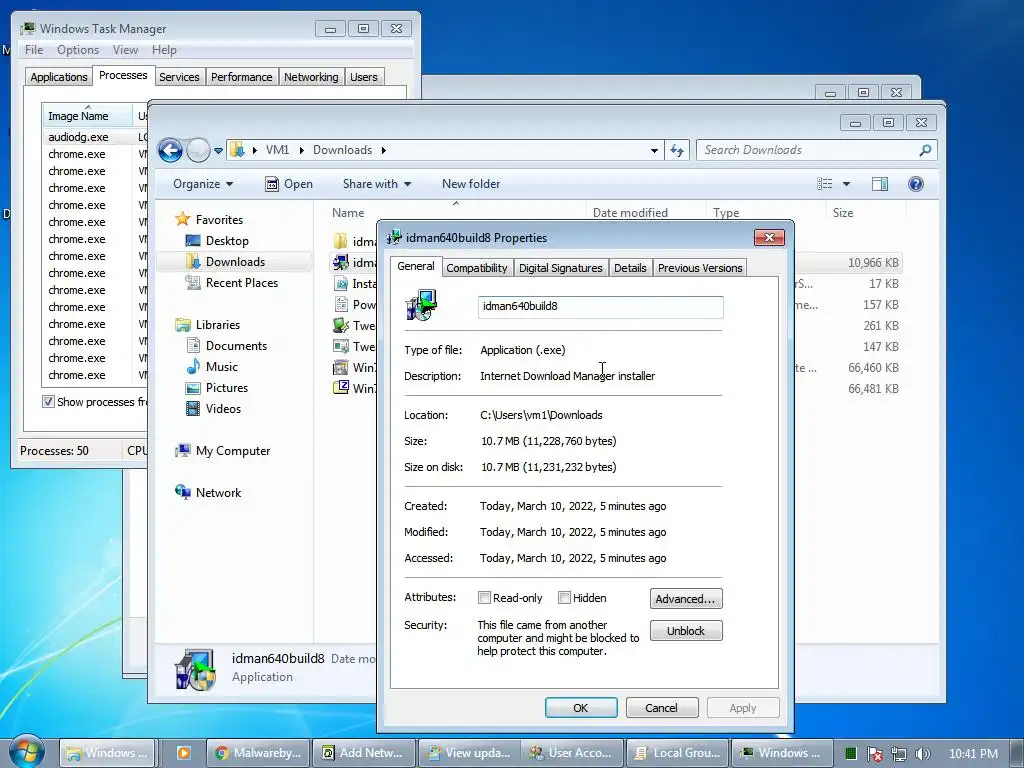Toggle Show processes from all users checkbox
The height and width of the screenshot is (768, 1024).
48,402
